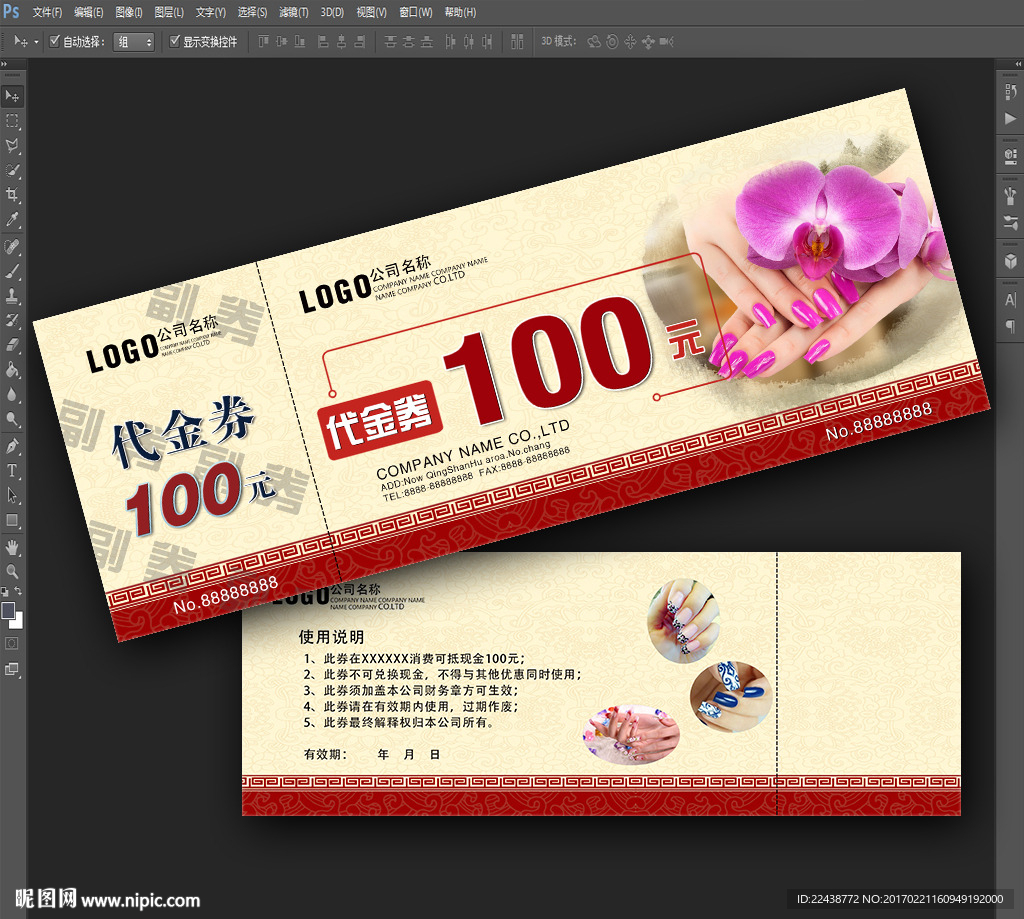This screenshot has width=1024, height=919.
Task: Align vertical centers button
Action: 281,42
